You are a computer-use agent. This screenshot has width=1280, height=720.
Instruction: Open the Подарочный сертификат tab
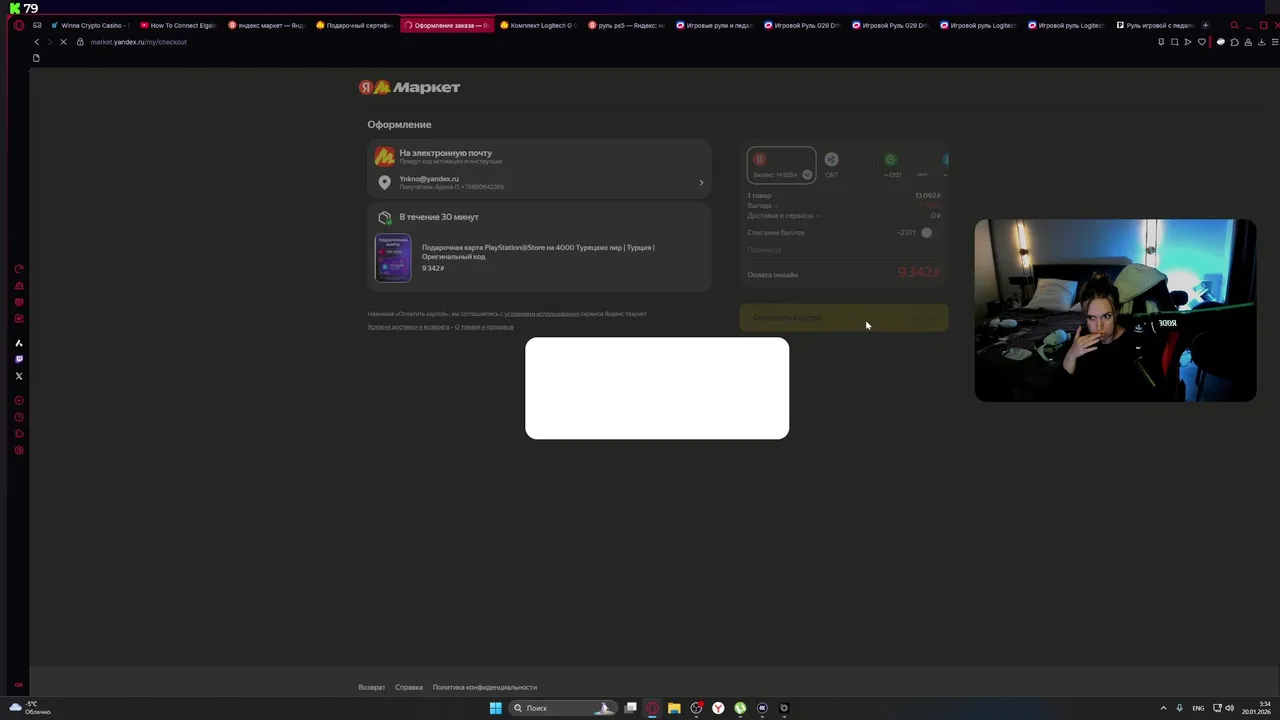click(x=353, y=25)
